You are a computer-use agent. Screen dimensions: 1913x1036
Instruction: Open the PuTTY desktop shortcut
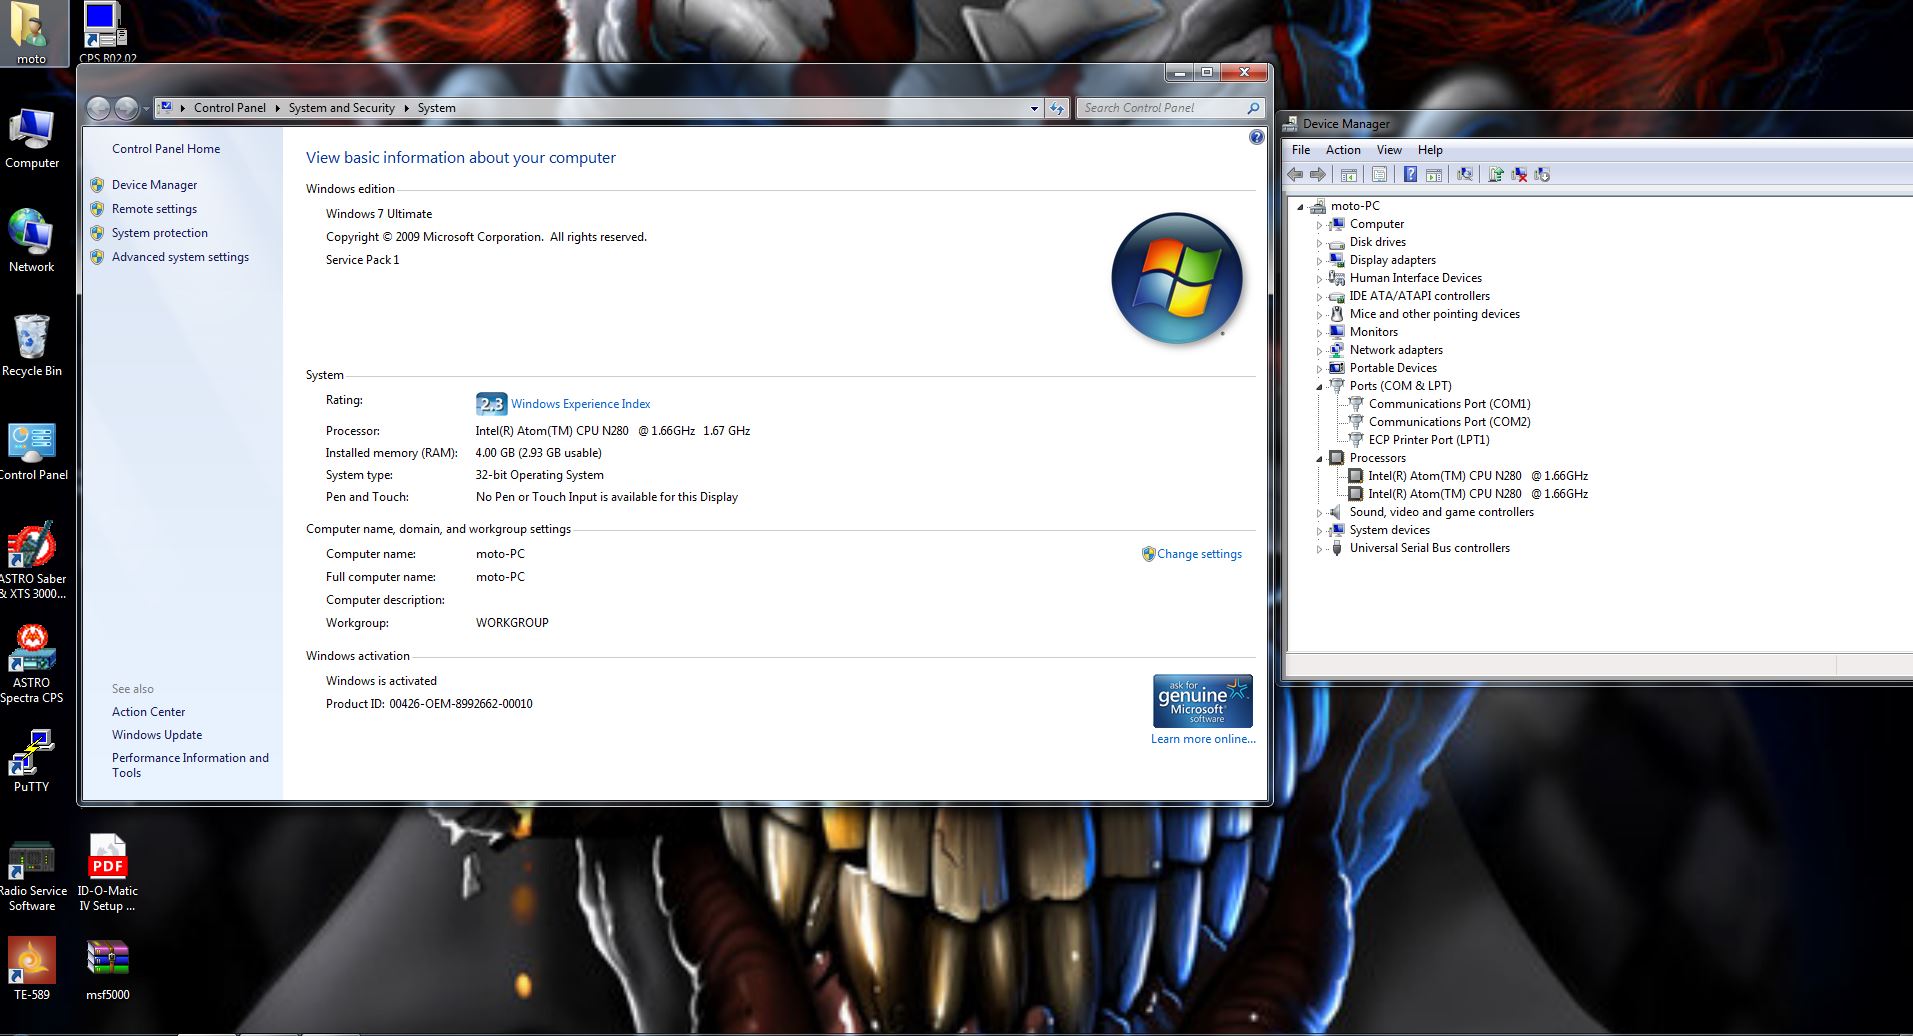pyautogui.click(x=31, y=760)
